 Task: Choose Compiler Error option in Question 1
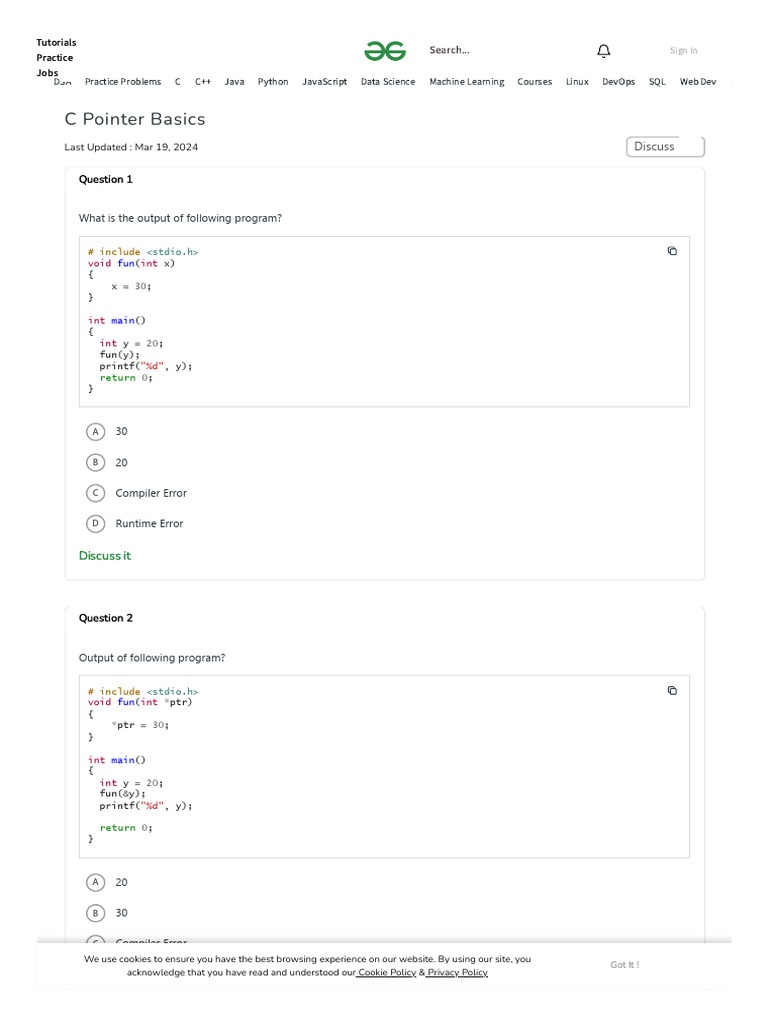pyautogui.click(x=96, y=493)
